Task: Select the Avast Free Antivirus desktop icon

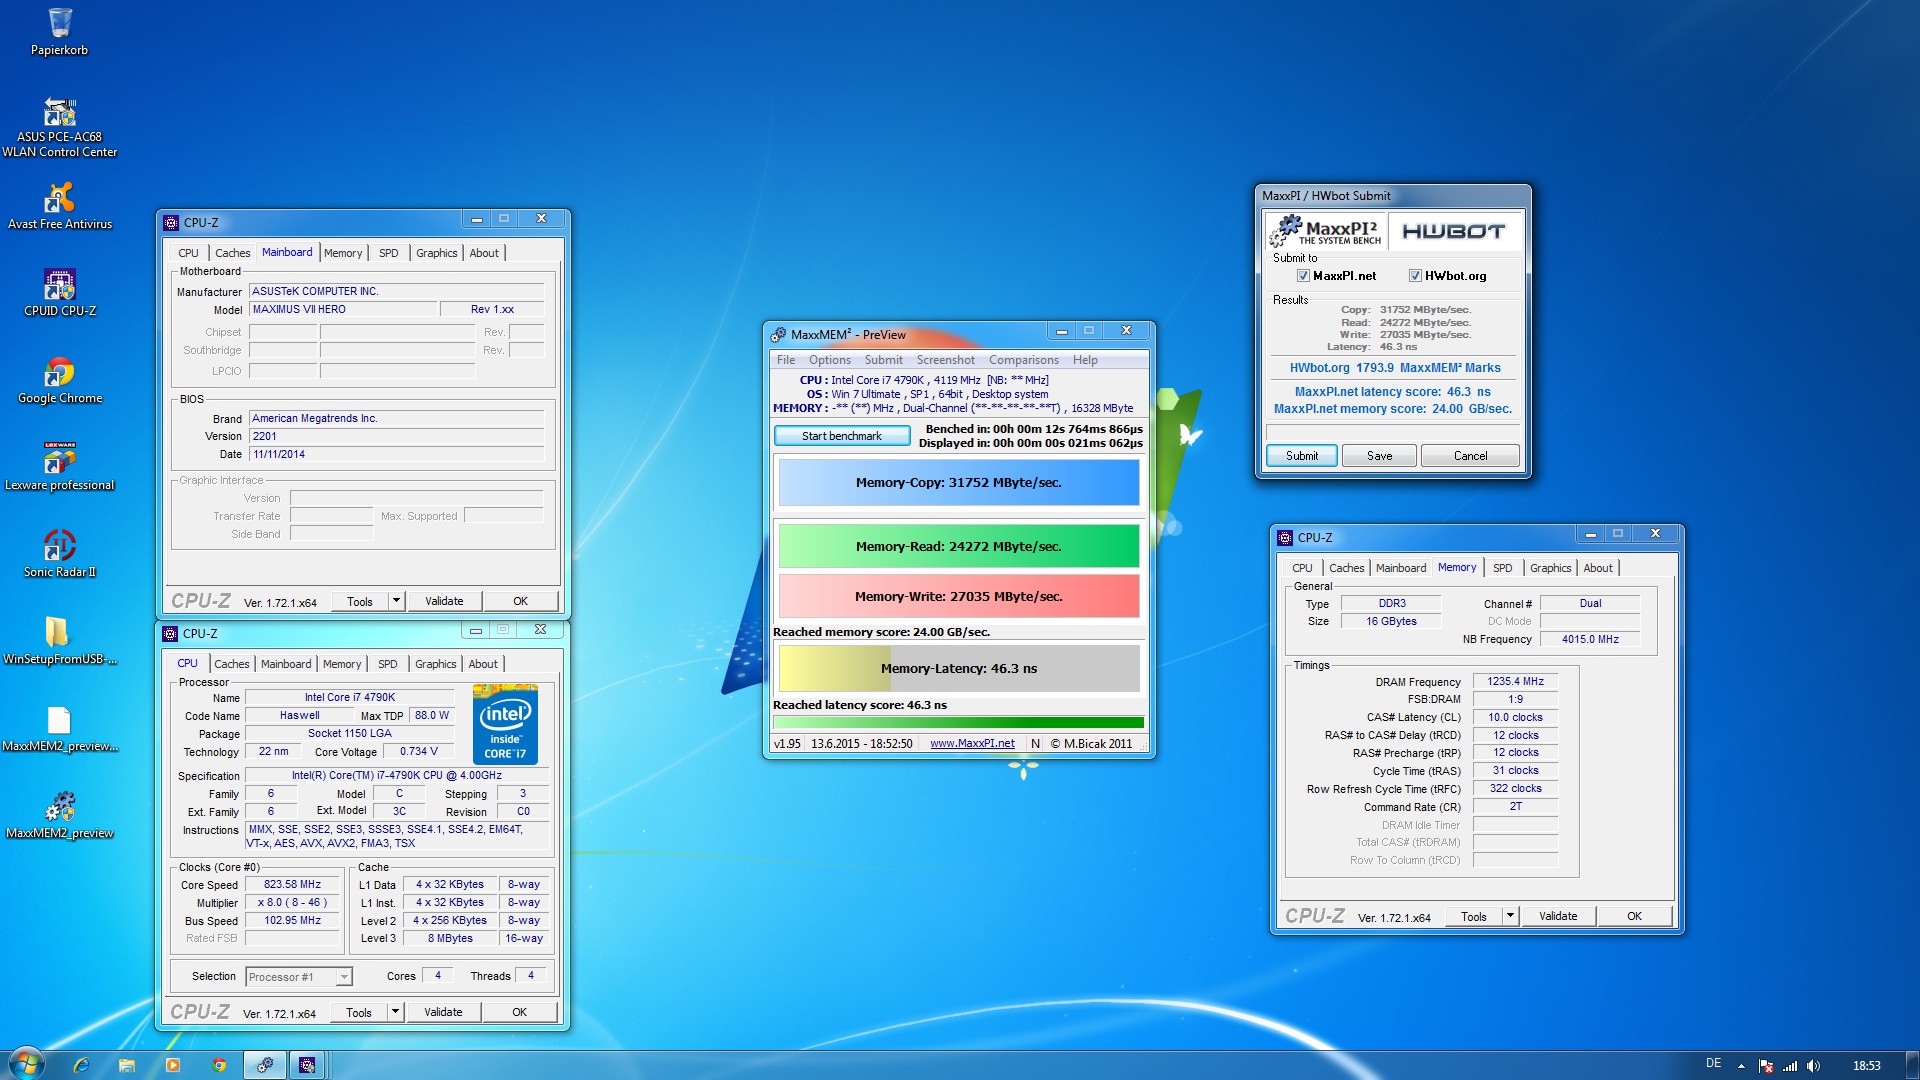Action: (60, 206)
